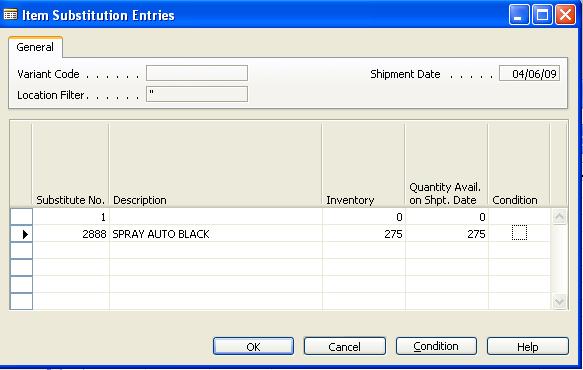
Task: Click Inventory value 0 in row 1
Action: (364, 217)
